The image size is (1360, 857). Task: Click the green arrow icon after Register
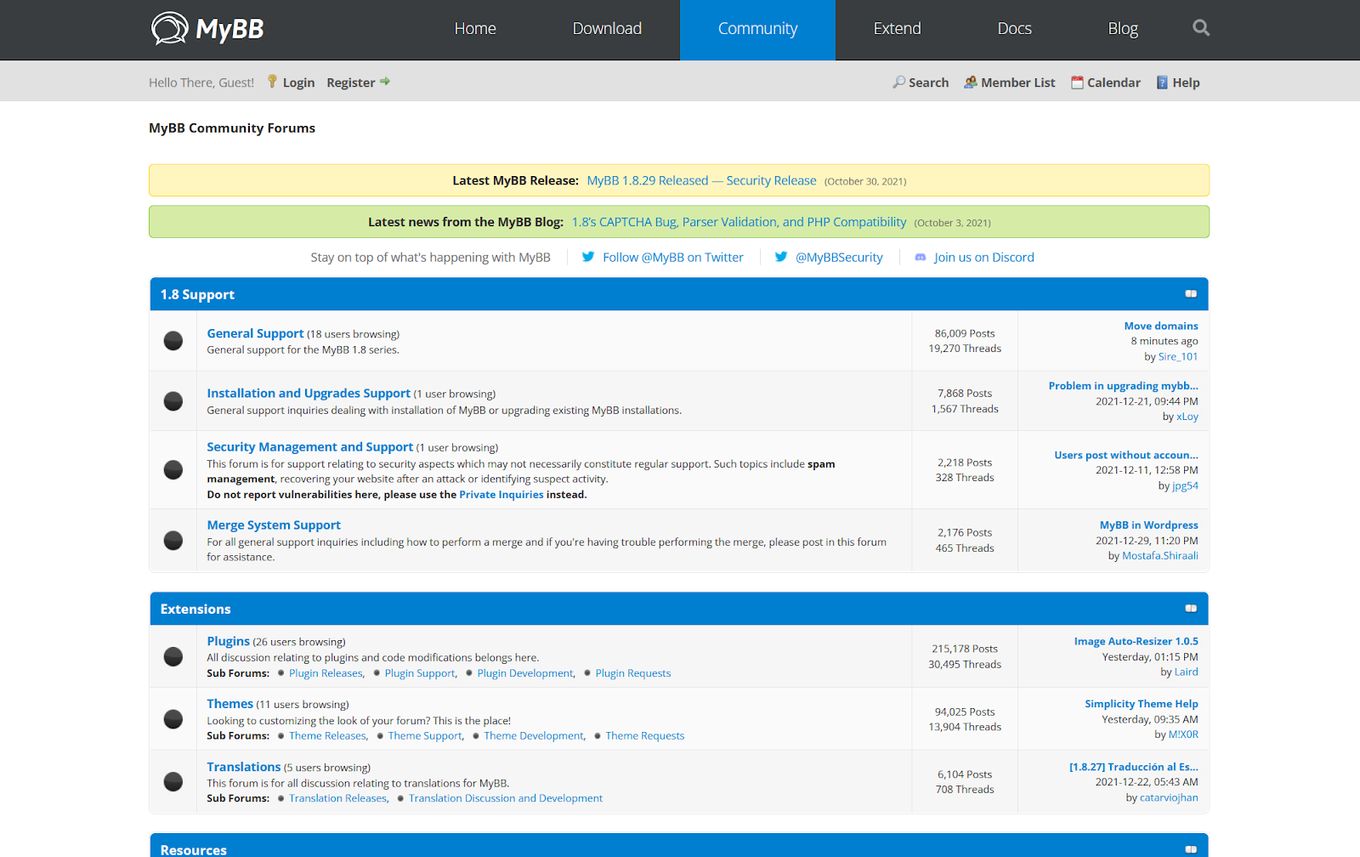385,82
